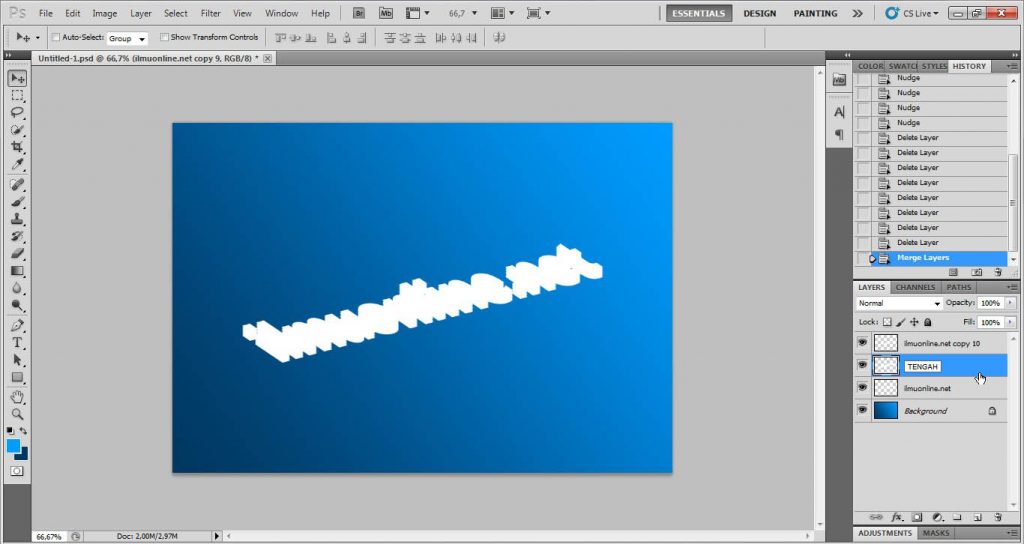Select the Blur tool
Viewport: 1024px width, 544px height.
click(x=17, y=287)
